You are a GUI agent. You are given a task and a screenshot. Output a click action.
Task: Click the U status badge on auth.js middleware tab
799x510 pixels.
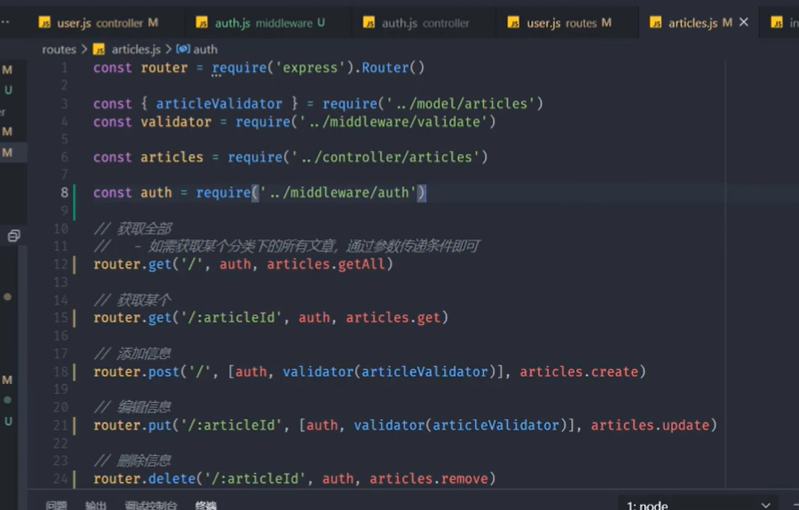pos(321,23)
